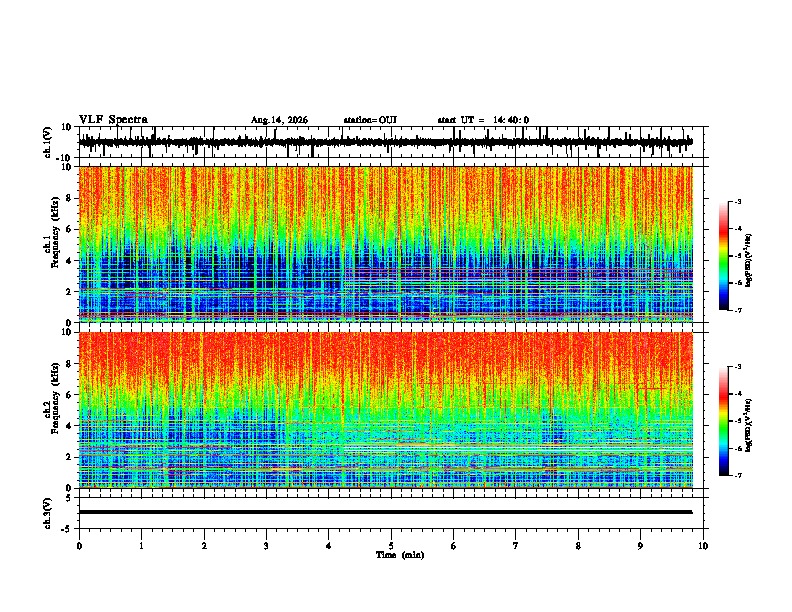This screenshot has width=792, height=612.
Task: Click the "ch.3(V)" axis label
Action: [48, 513]
